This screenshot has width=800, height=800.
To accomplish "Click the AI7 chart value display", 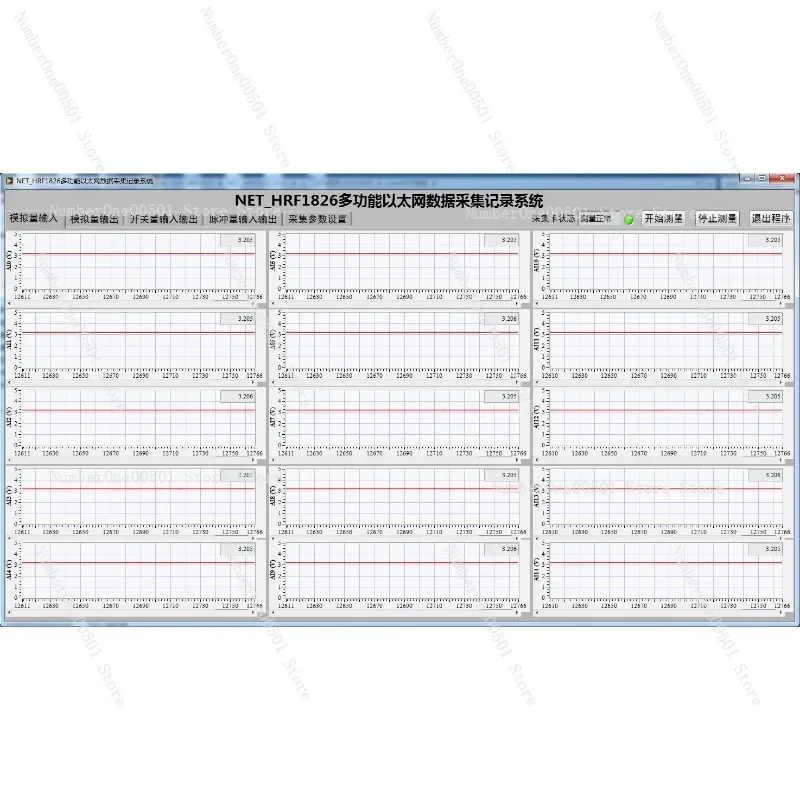I will tap(501, 396).
